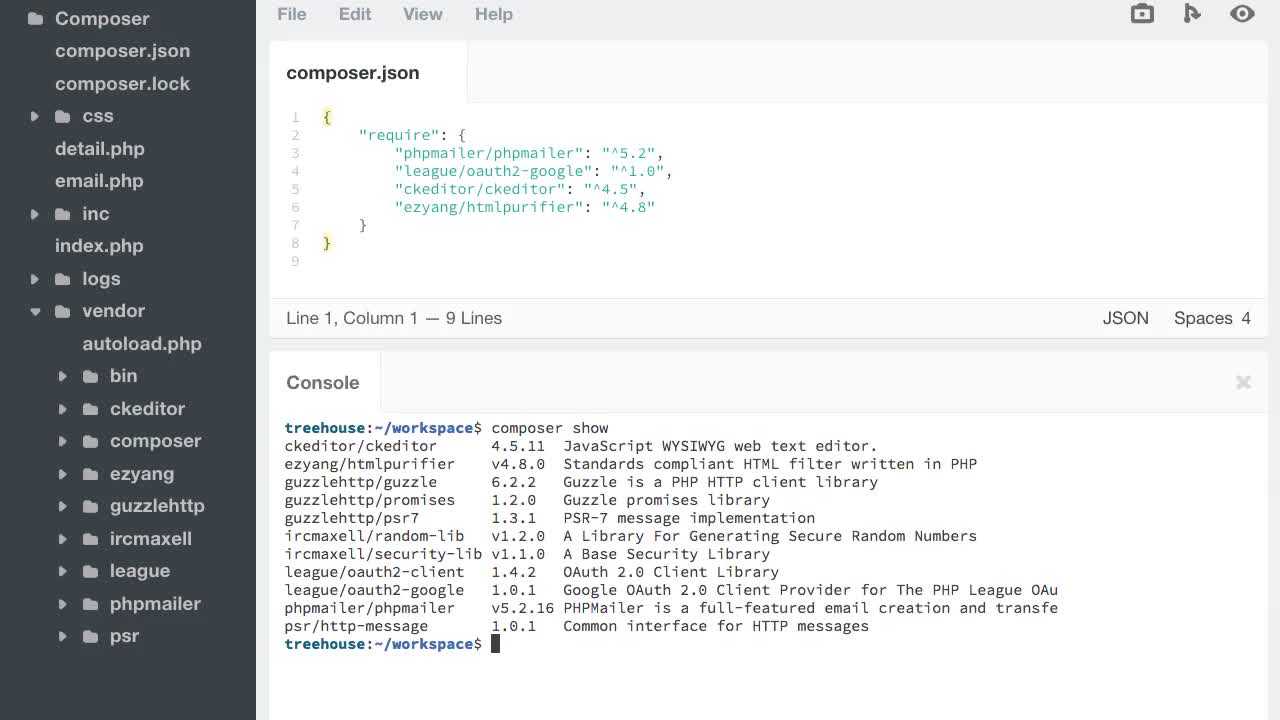Open autoload.php under vendor
The image size is (1280, 720).
[x=142, y=343]
